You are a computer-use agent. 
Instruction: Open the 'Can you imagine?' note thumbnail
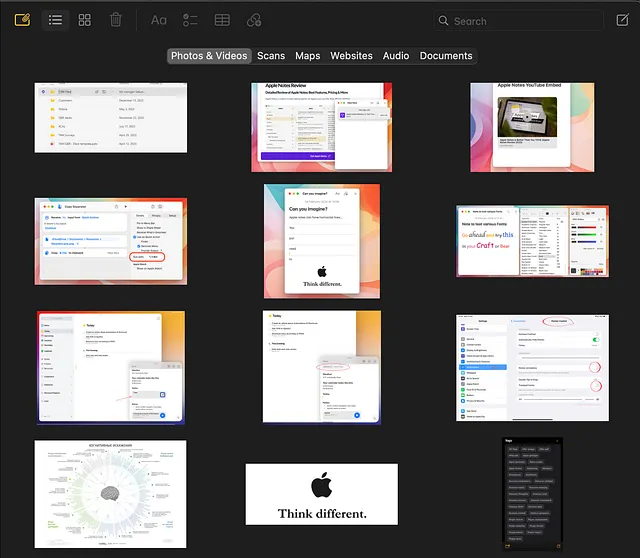point(322,241)
